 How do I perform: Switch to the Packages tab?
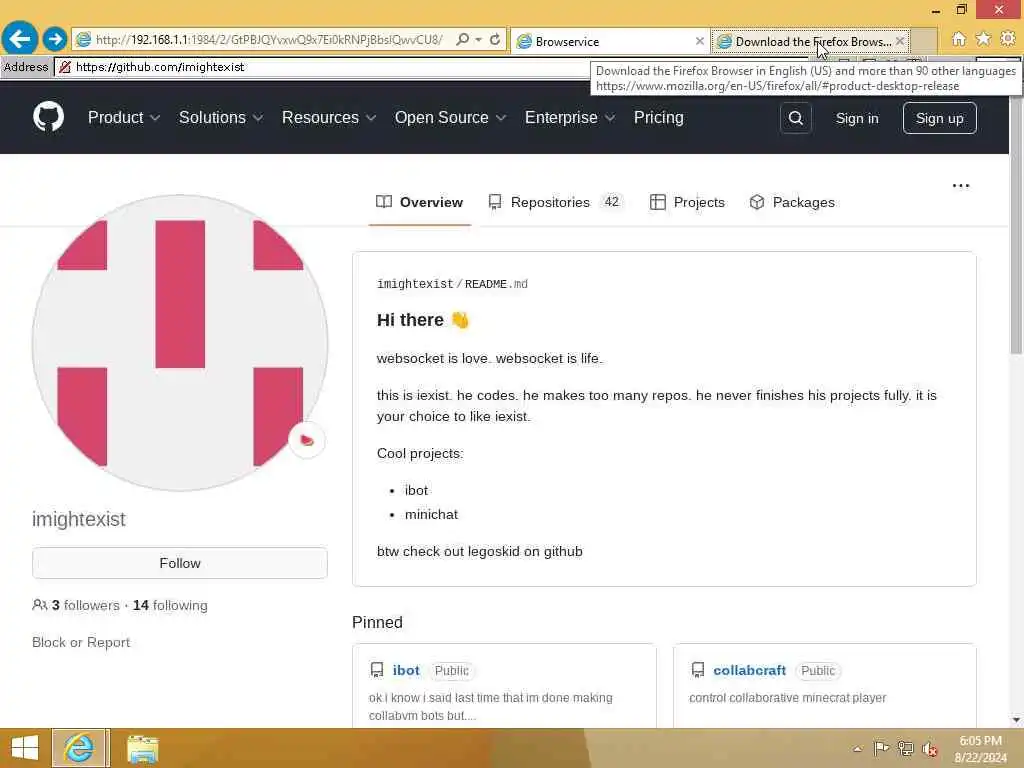tap(792, 202)
